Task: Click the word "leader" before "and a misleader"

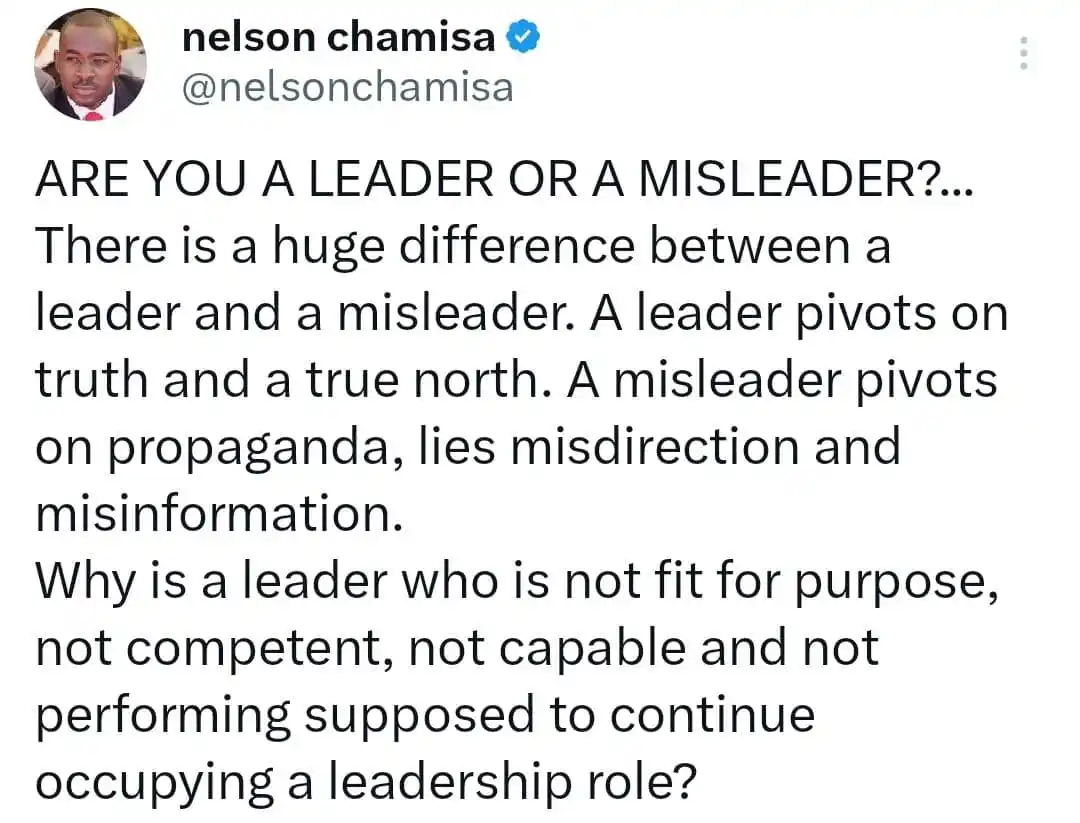Action: click(107, 313)
